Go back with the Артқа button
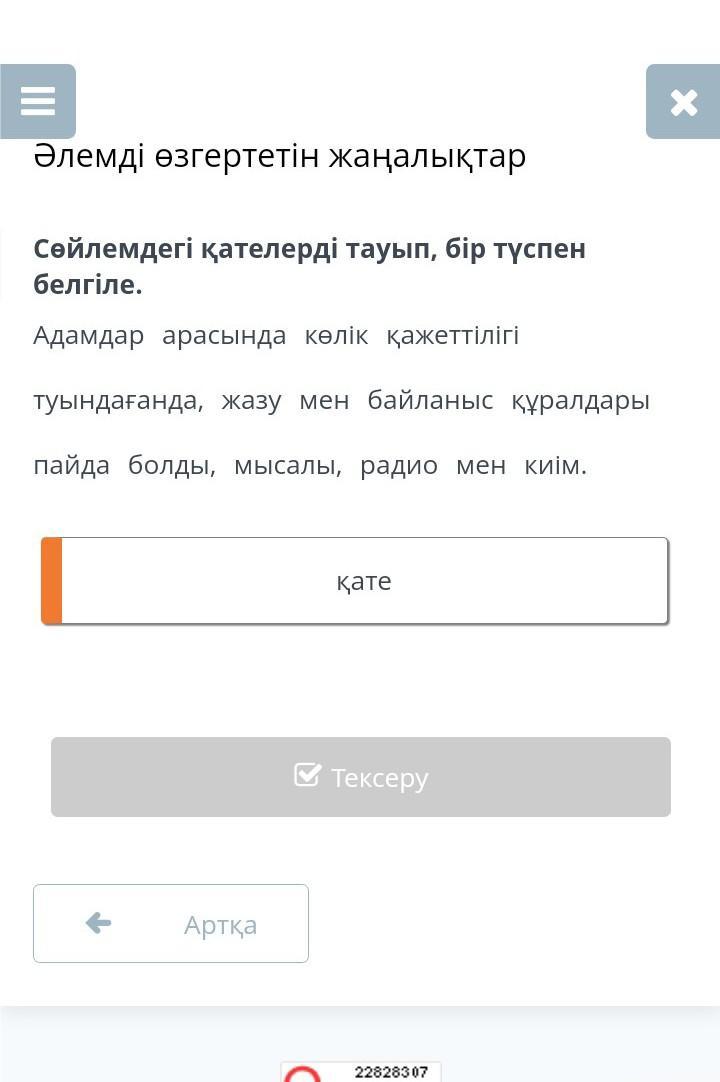720x1082 pixels. (x=171, y=923)
